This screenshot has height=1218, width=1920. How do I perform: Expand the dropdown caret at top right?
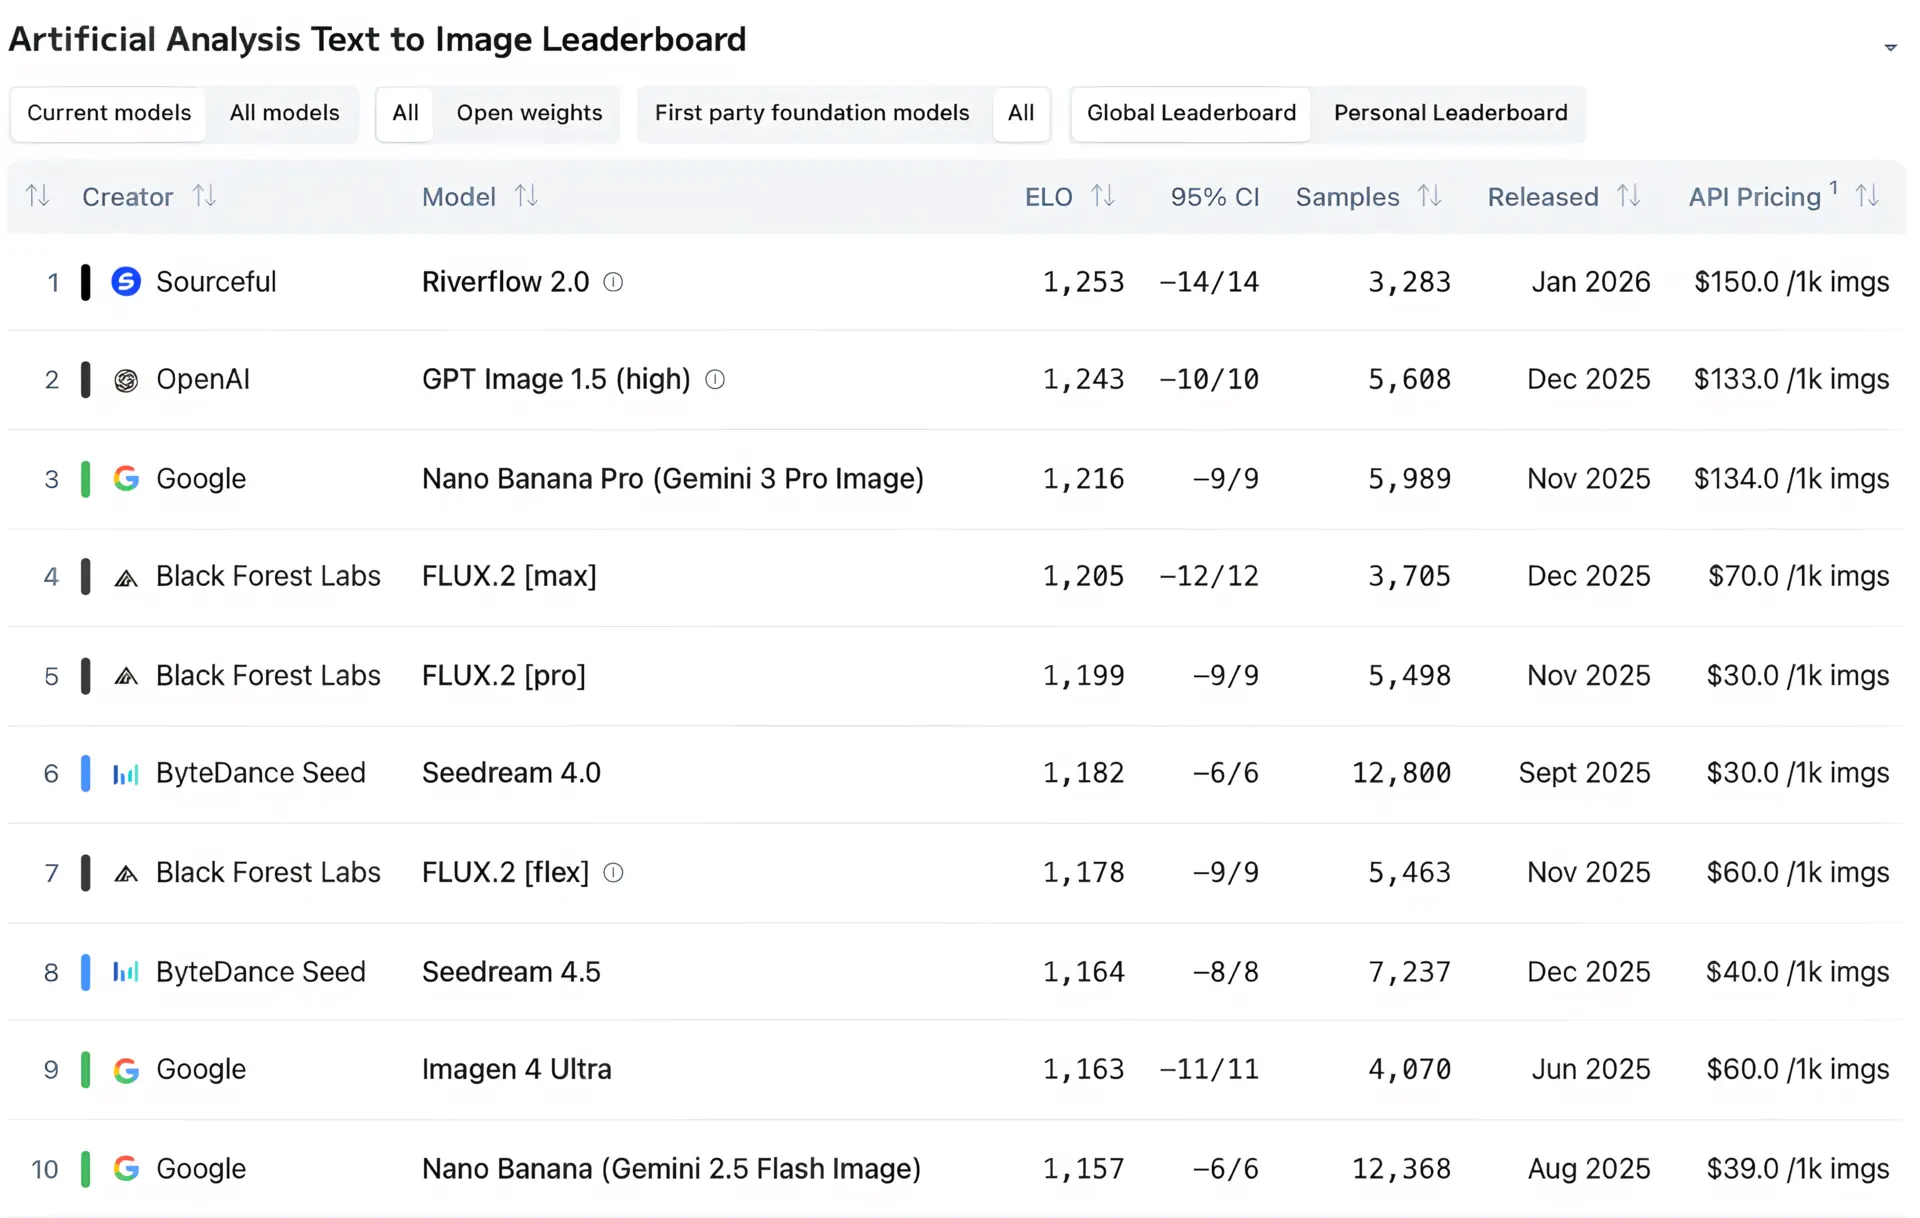coord(1890,47)
